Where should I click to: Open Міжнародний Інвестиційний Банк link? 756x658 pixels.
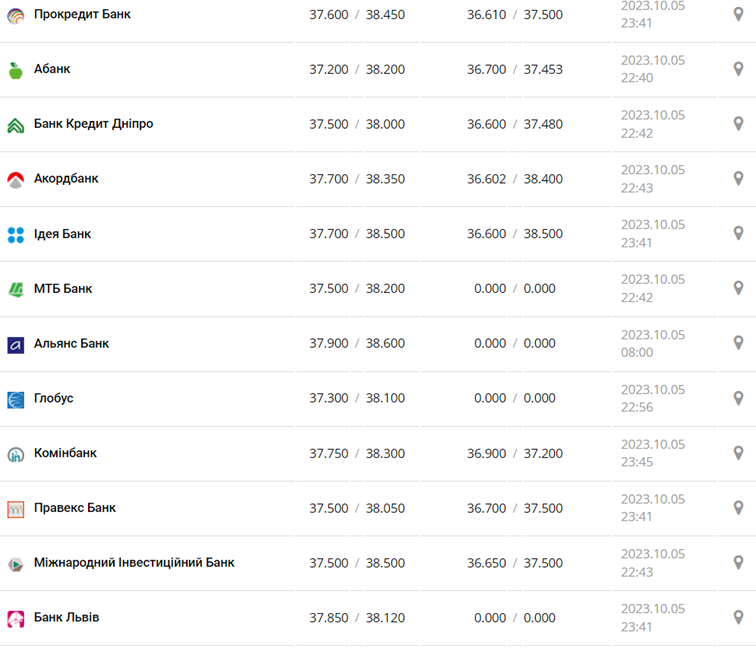coord(134,562)
